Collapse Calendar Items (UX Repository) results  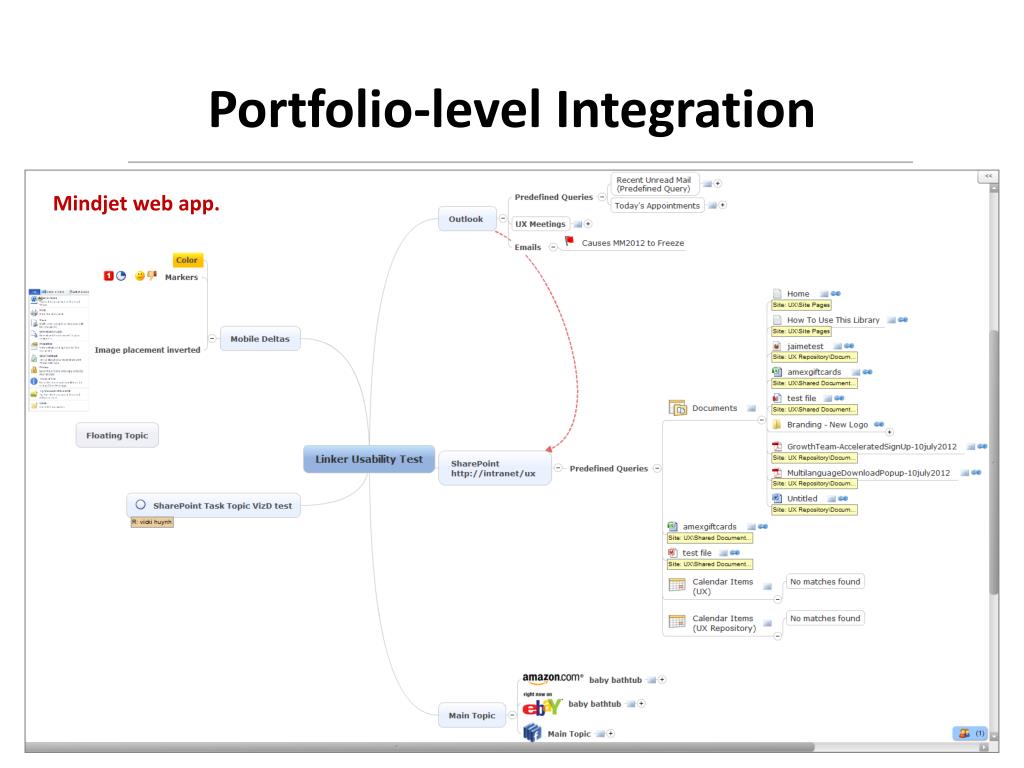tap(778, 635)
